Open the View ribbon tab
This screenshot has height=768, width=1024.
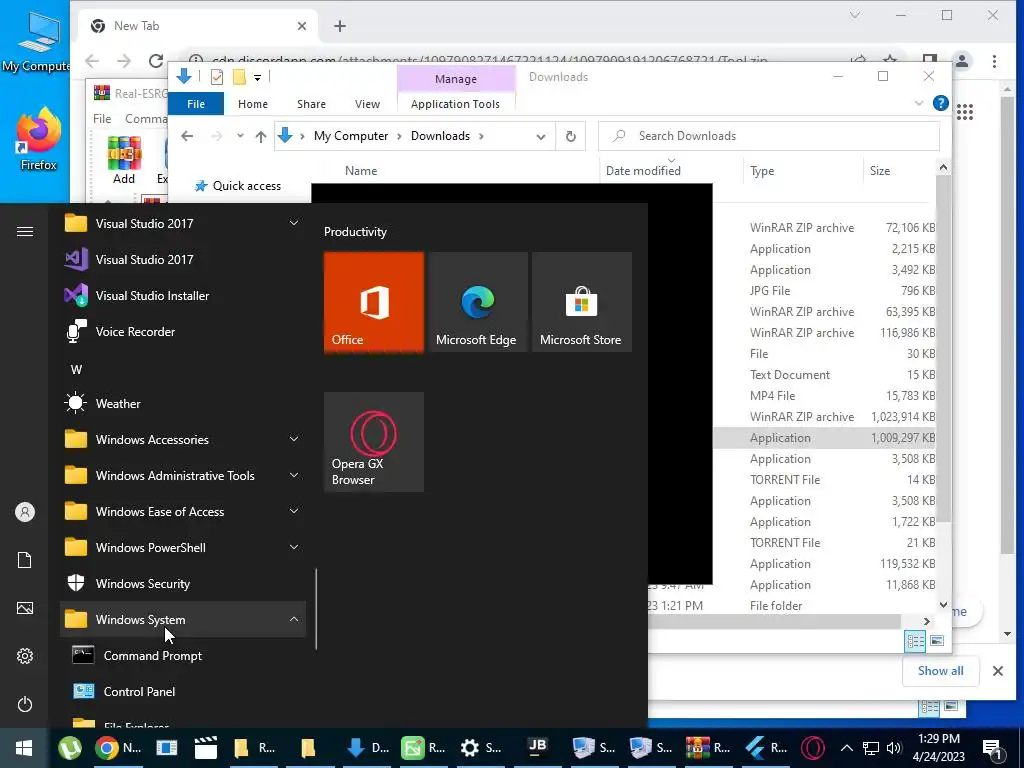(x=367, y=104)
